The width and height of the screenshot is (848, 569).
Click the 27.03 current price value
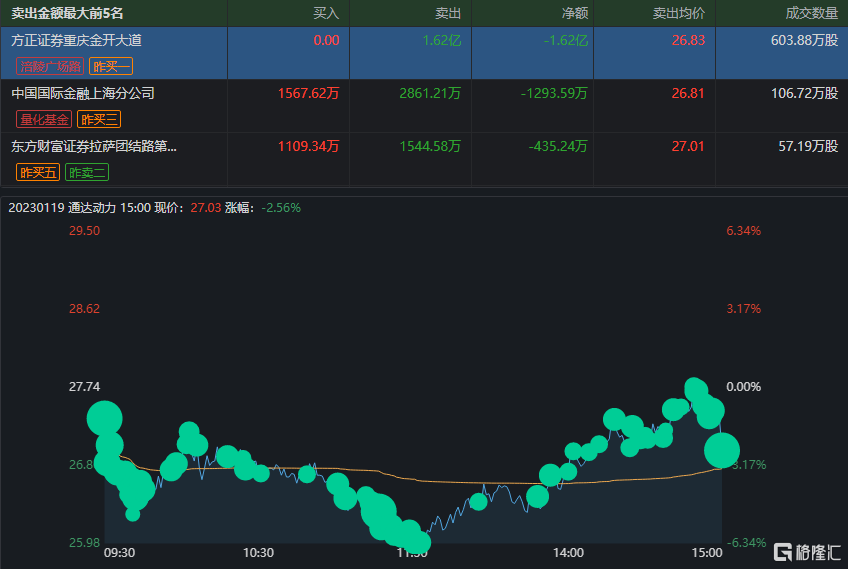(x=206, y=208)
